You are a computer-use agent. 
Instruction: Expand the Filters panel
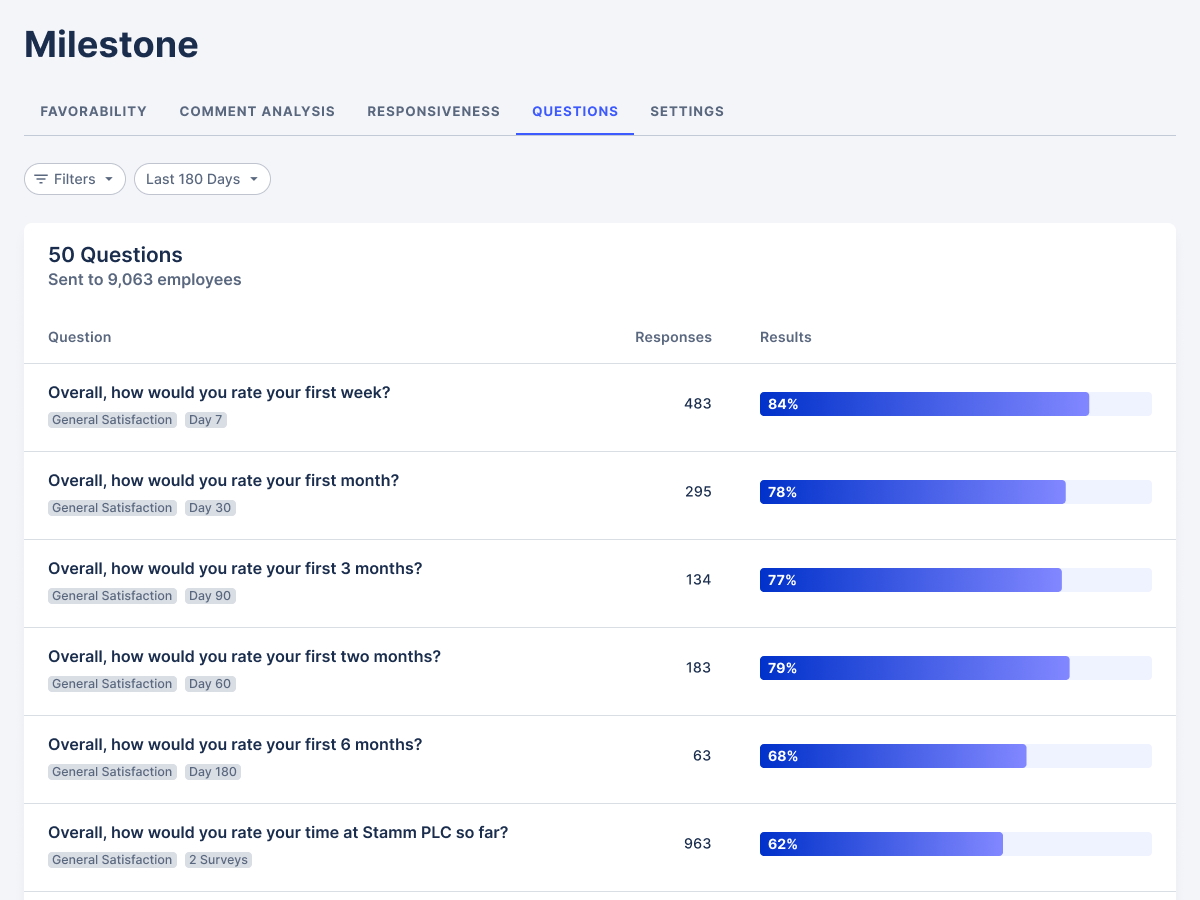coord(74,178)
